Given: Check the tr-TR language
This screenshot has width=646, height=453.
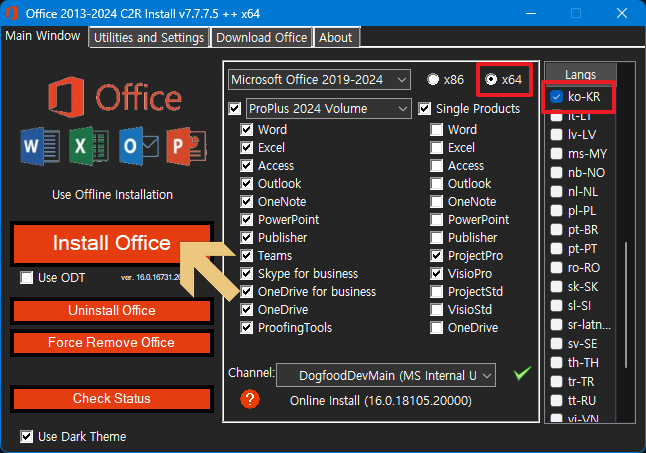Looking at the screenshot, I should pos(556,382).
